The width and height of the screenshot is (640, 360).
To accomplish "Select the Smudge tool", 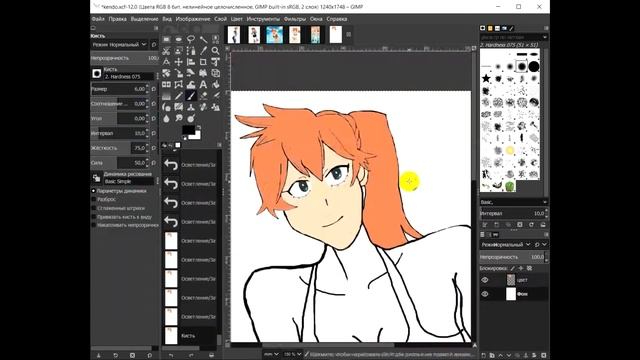I will point(178,118).
